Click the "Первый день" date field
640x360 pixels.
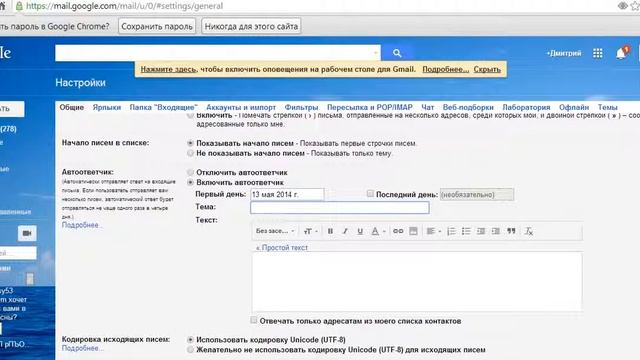pos(287,195)
